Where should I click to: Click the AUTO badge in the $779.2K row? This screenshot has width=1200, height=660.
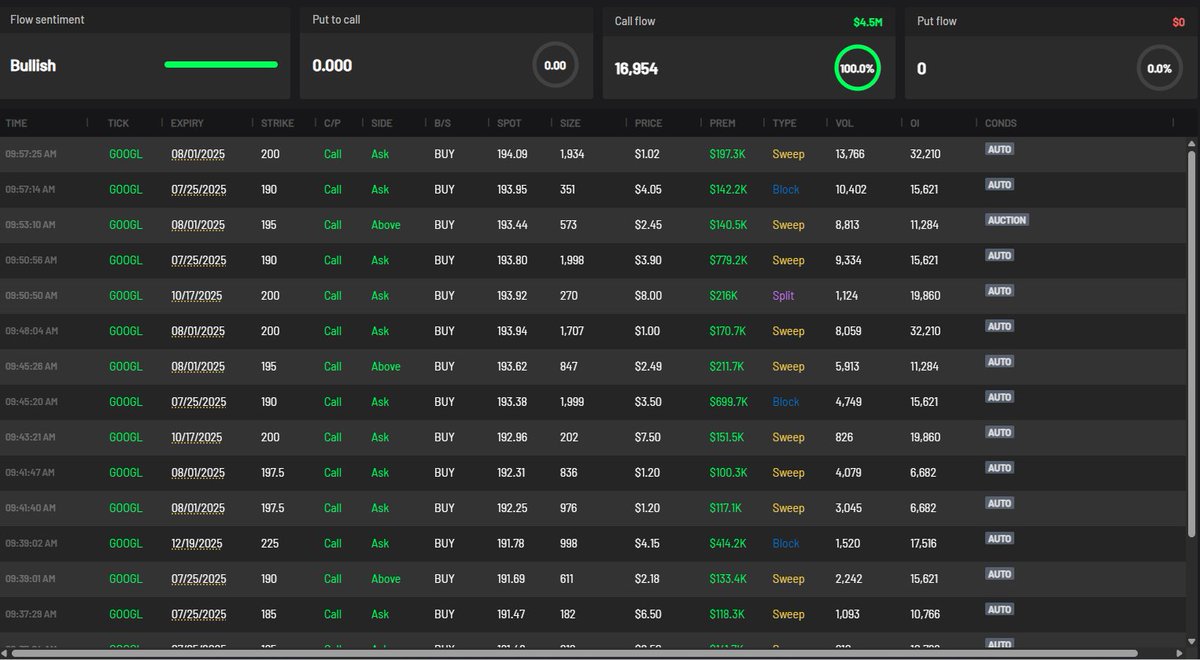[999, 255]
